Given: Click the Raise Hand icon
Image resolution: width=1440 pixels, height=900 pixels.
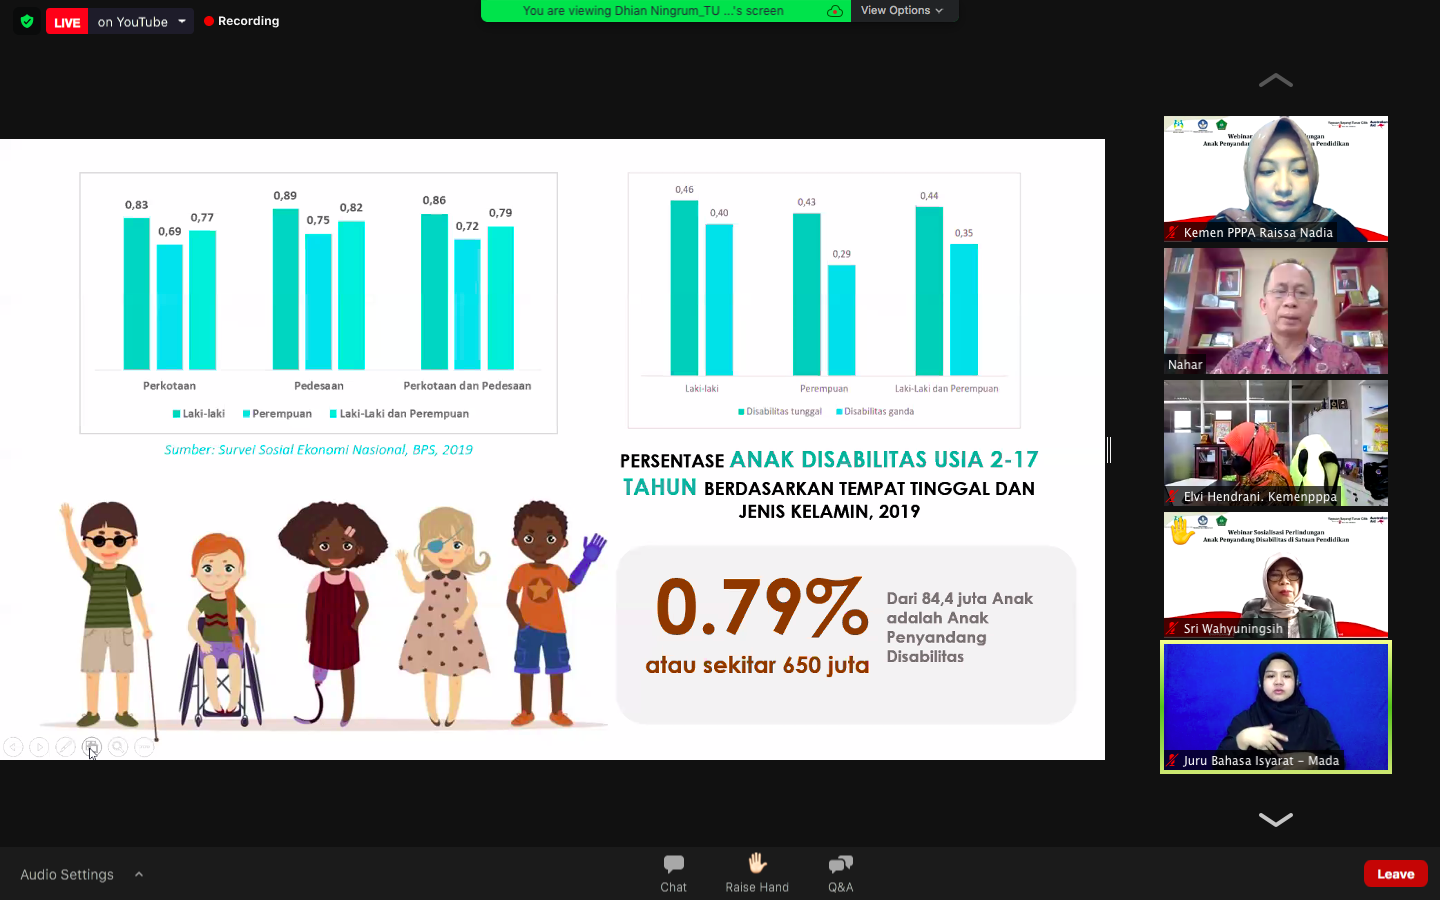Looking at the screenshot, I should pos(757,871).
